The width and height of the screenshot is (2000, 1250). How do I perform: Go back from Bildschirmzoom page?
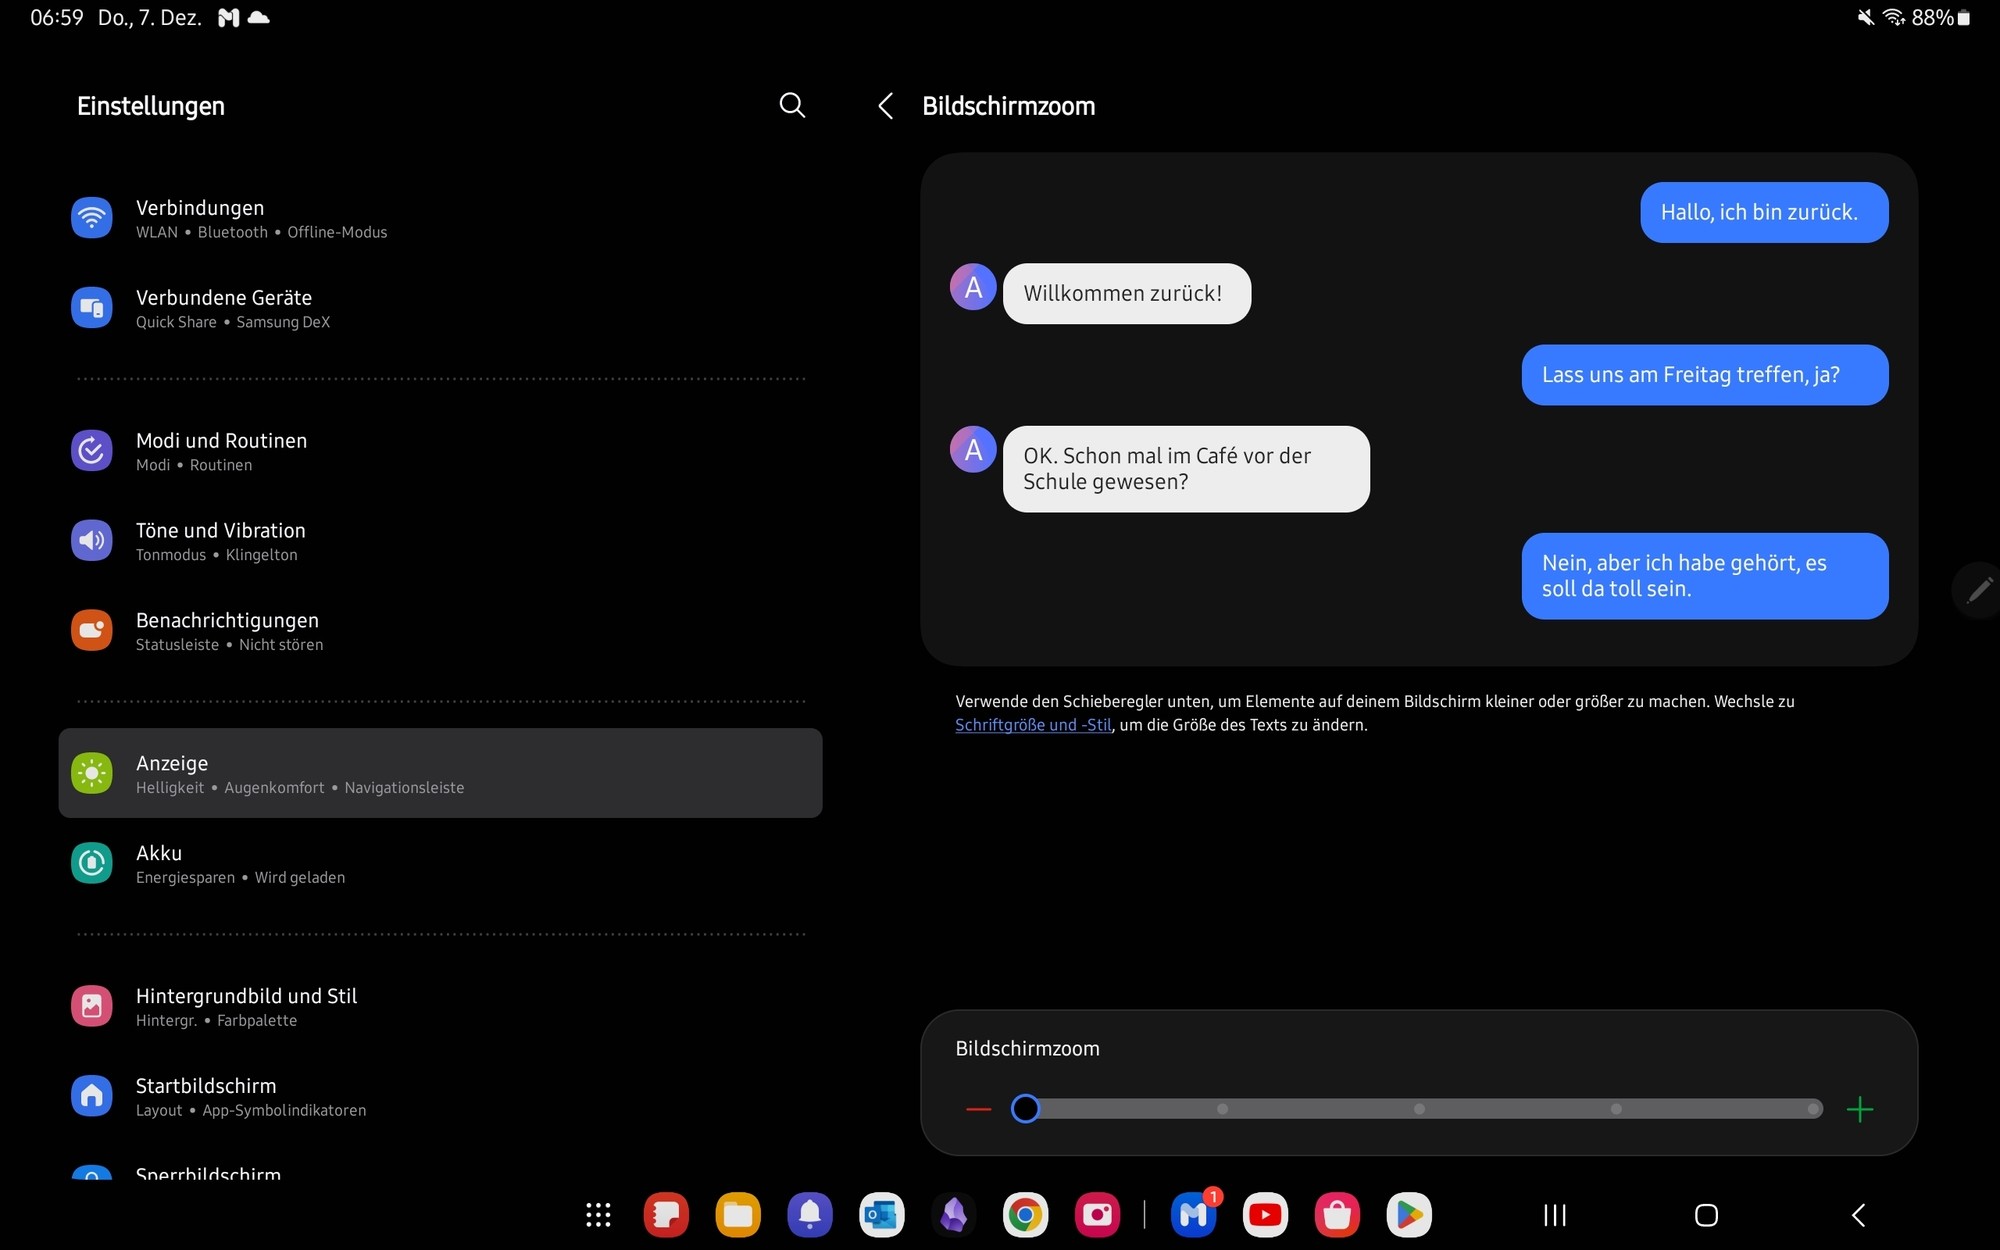coord(885,106)
